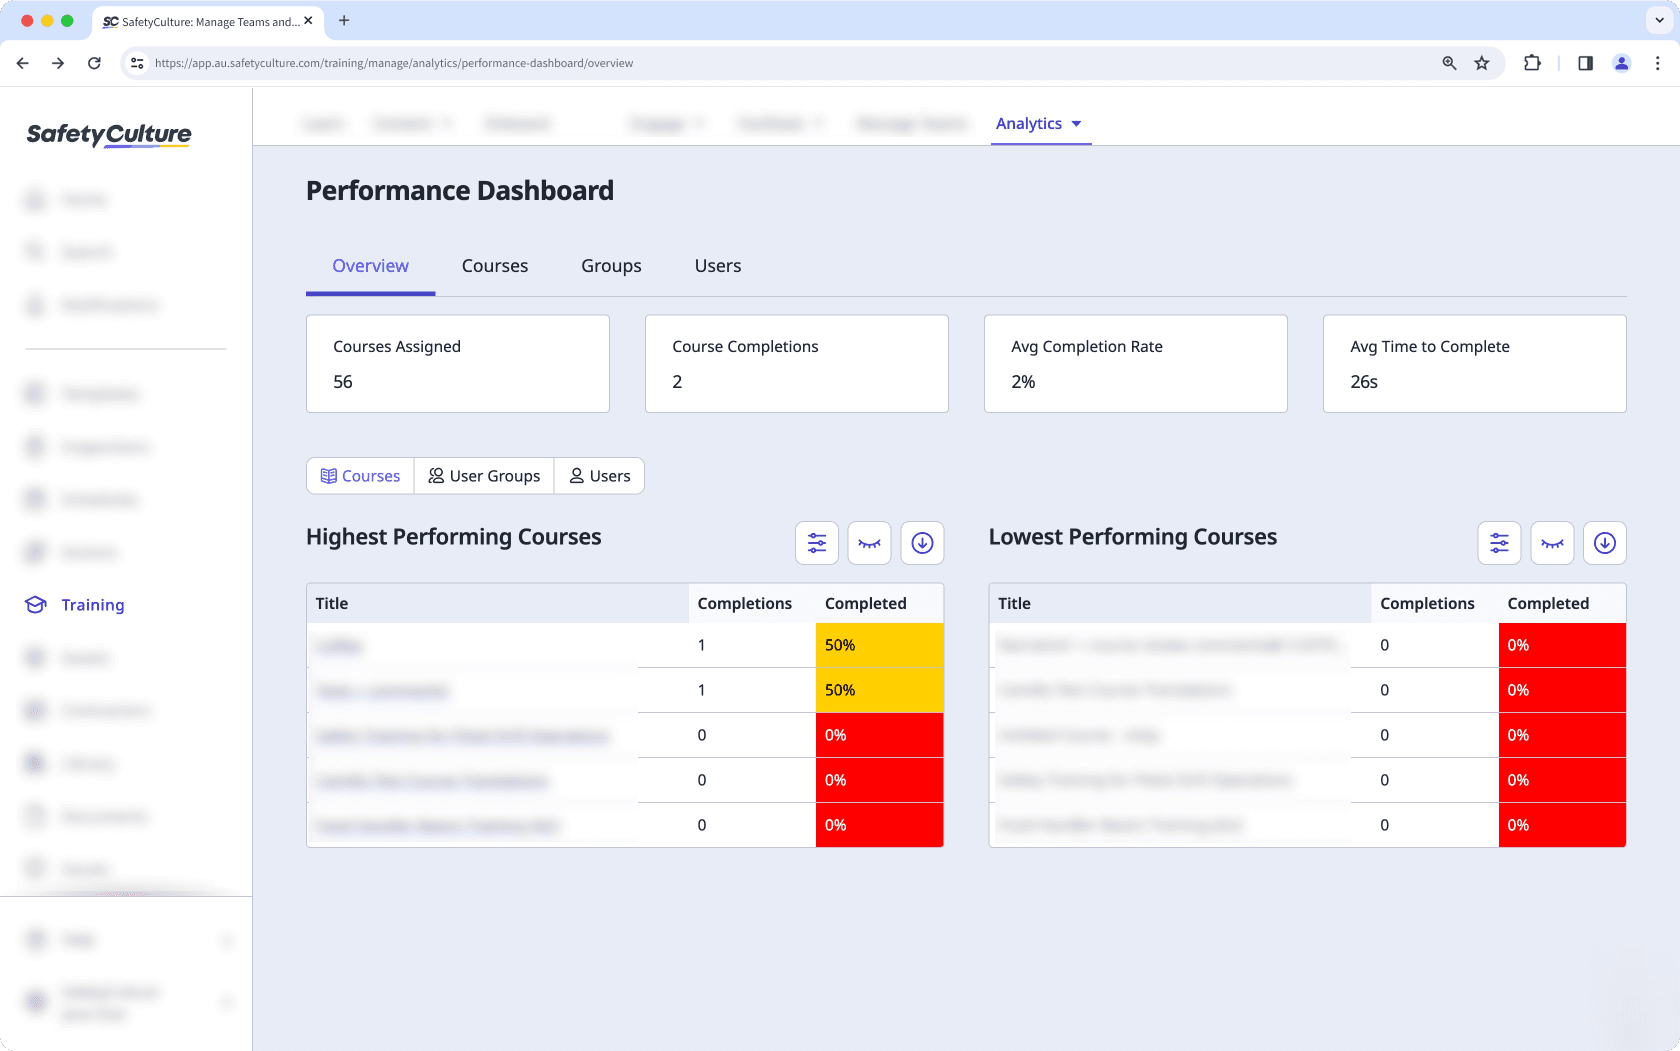
Task: Click the User Groups segmented button
Action: pyautogui.click(x=484, y=475)
